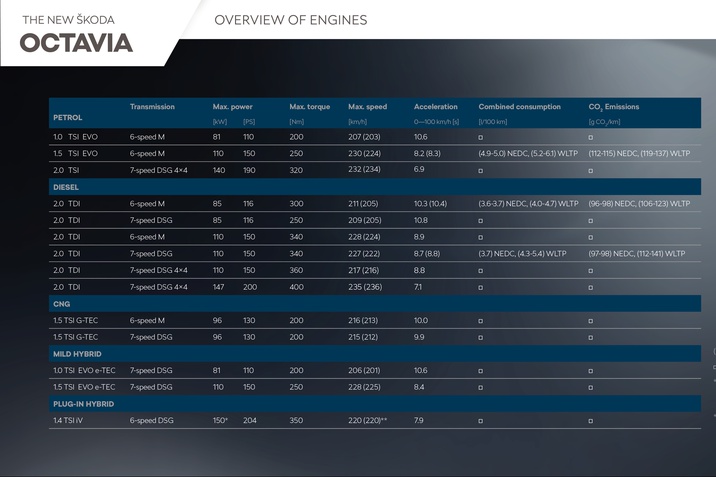Click the '10.3 (10.4)' acceleration value

tap(430, 204)
